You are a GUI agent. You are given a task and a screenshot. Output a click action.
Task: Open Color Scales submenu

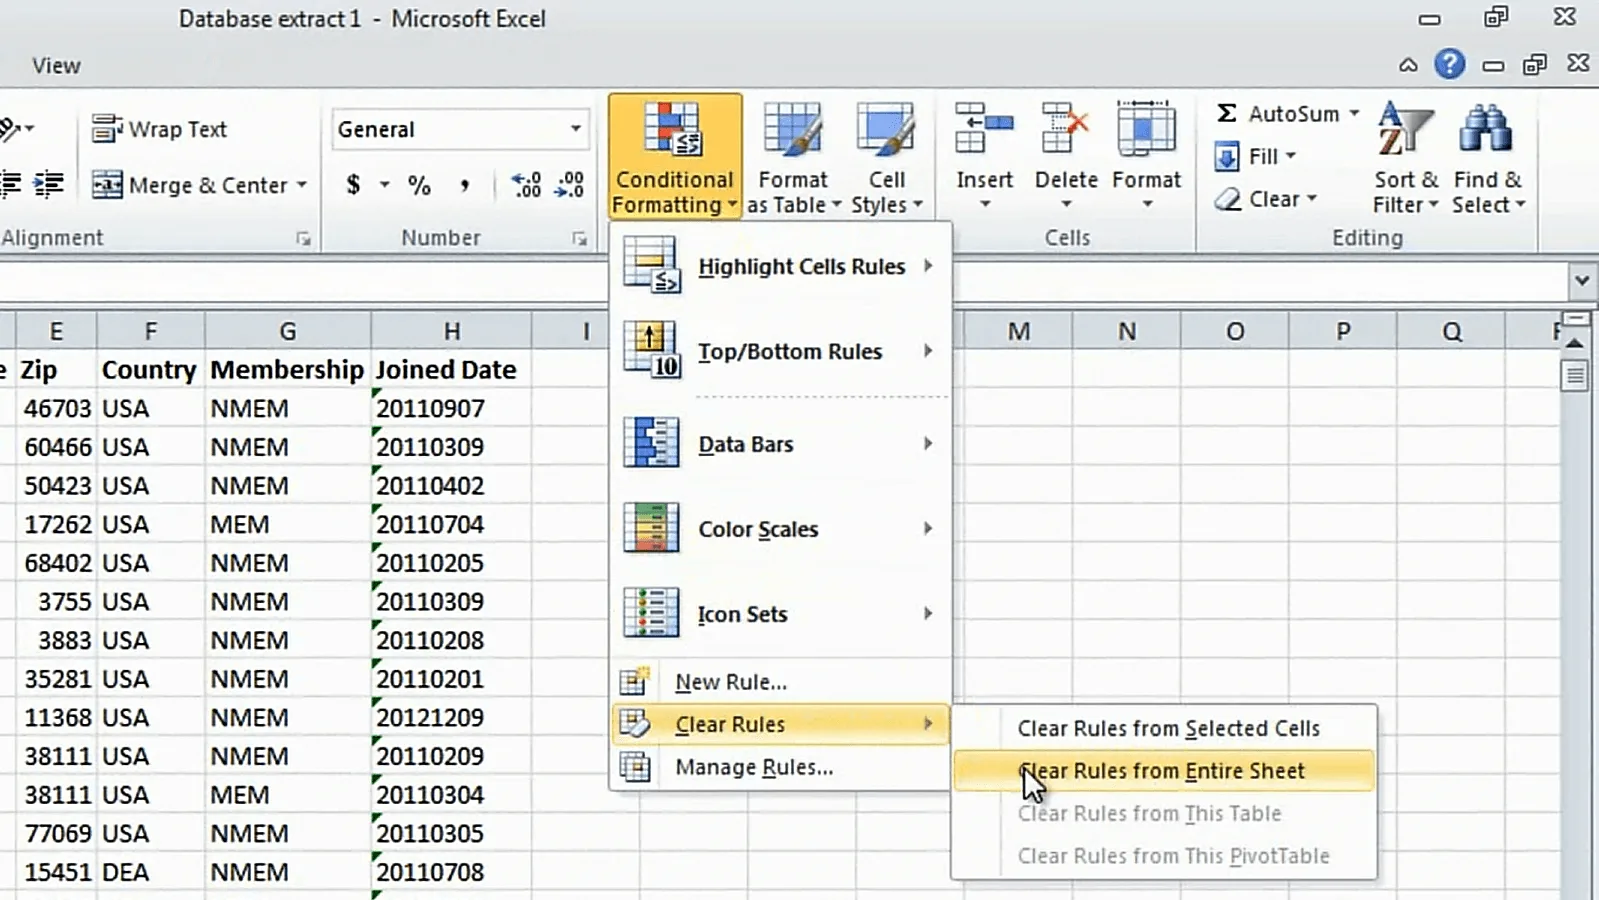780,529
